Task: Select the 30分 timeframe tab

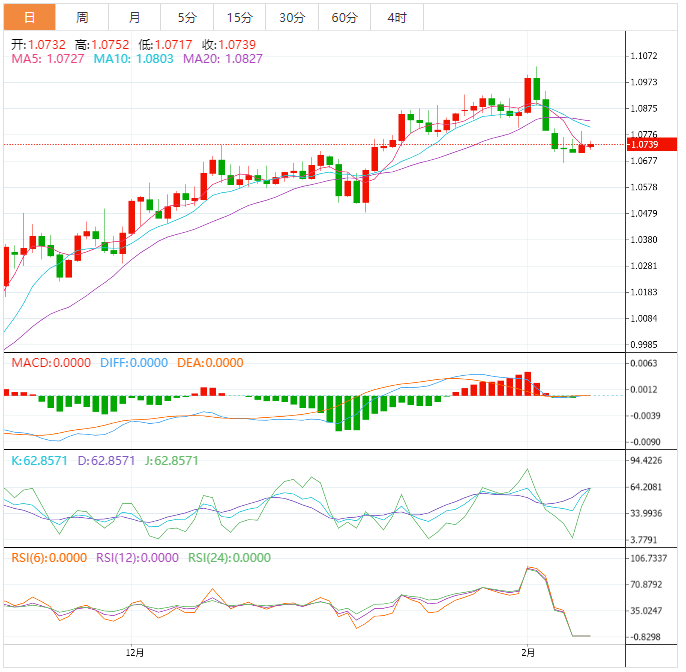Action: (x=292, y=18)
